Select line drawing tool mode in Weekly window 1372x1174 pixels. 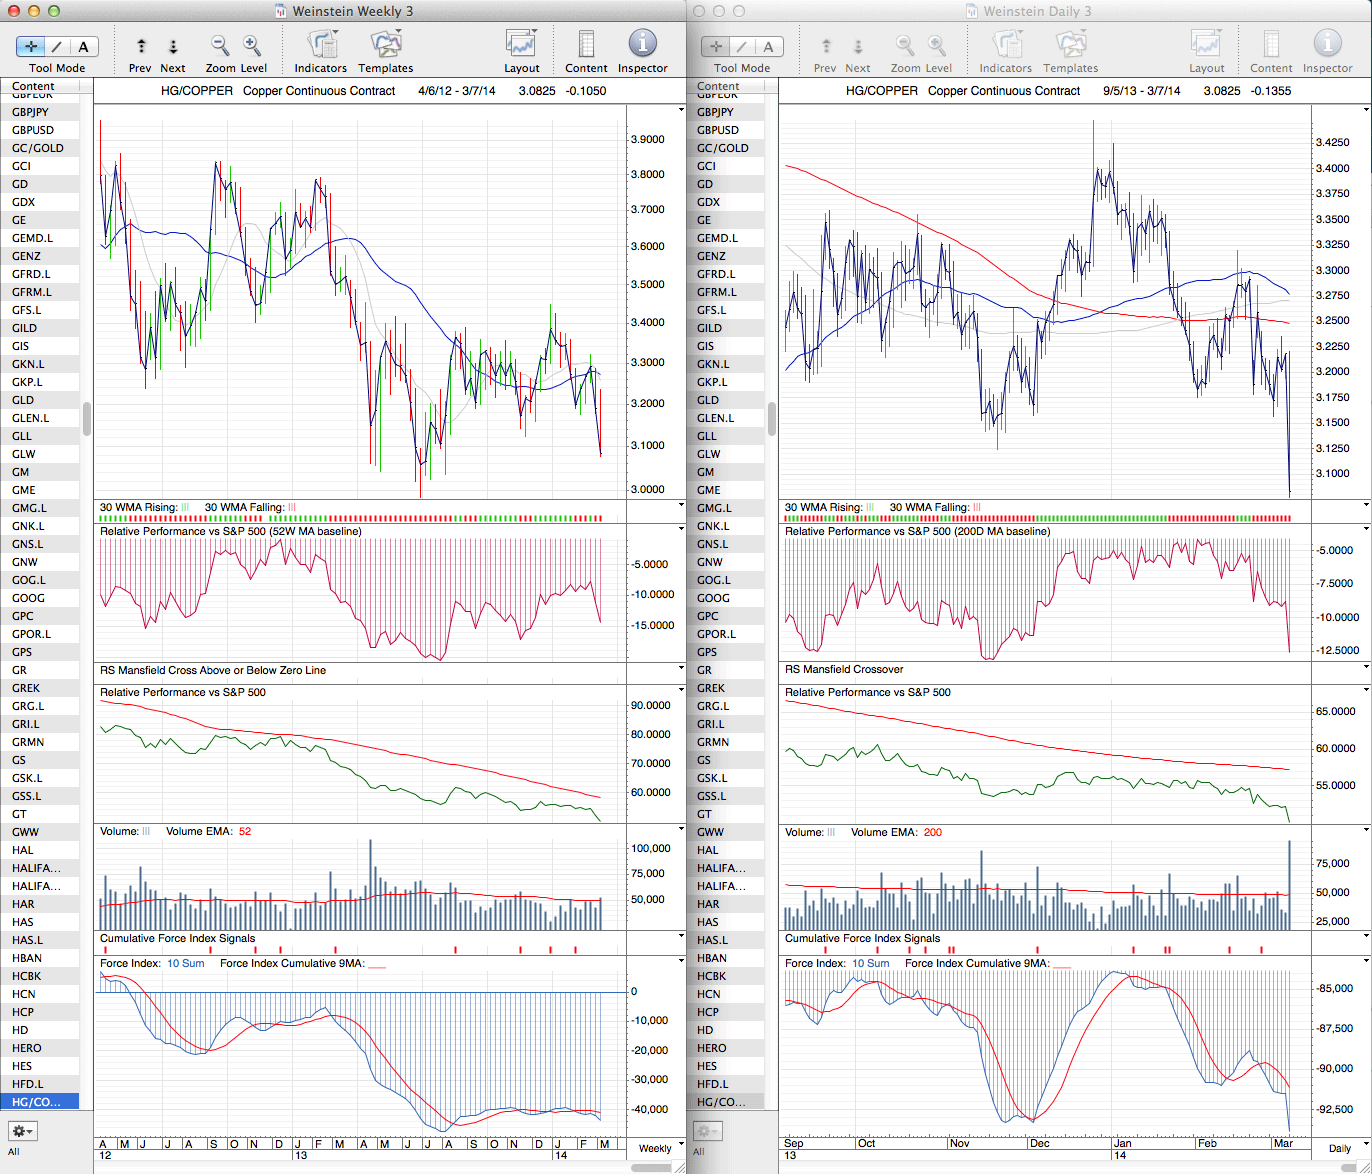click(57, 46)
